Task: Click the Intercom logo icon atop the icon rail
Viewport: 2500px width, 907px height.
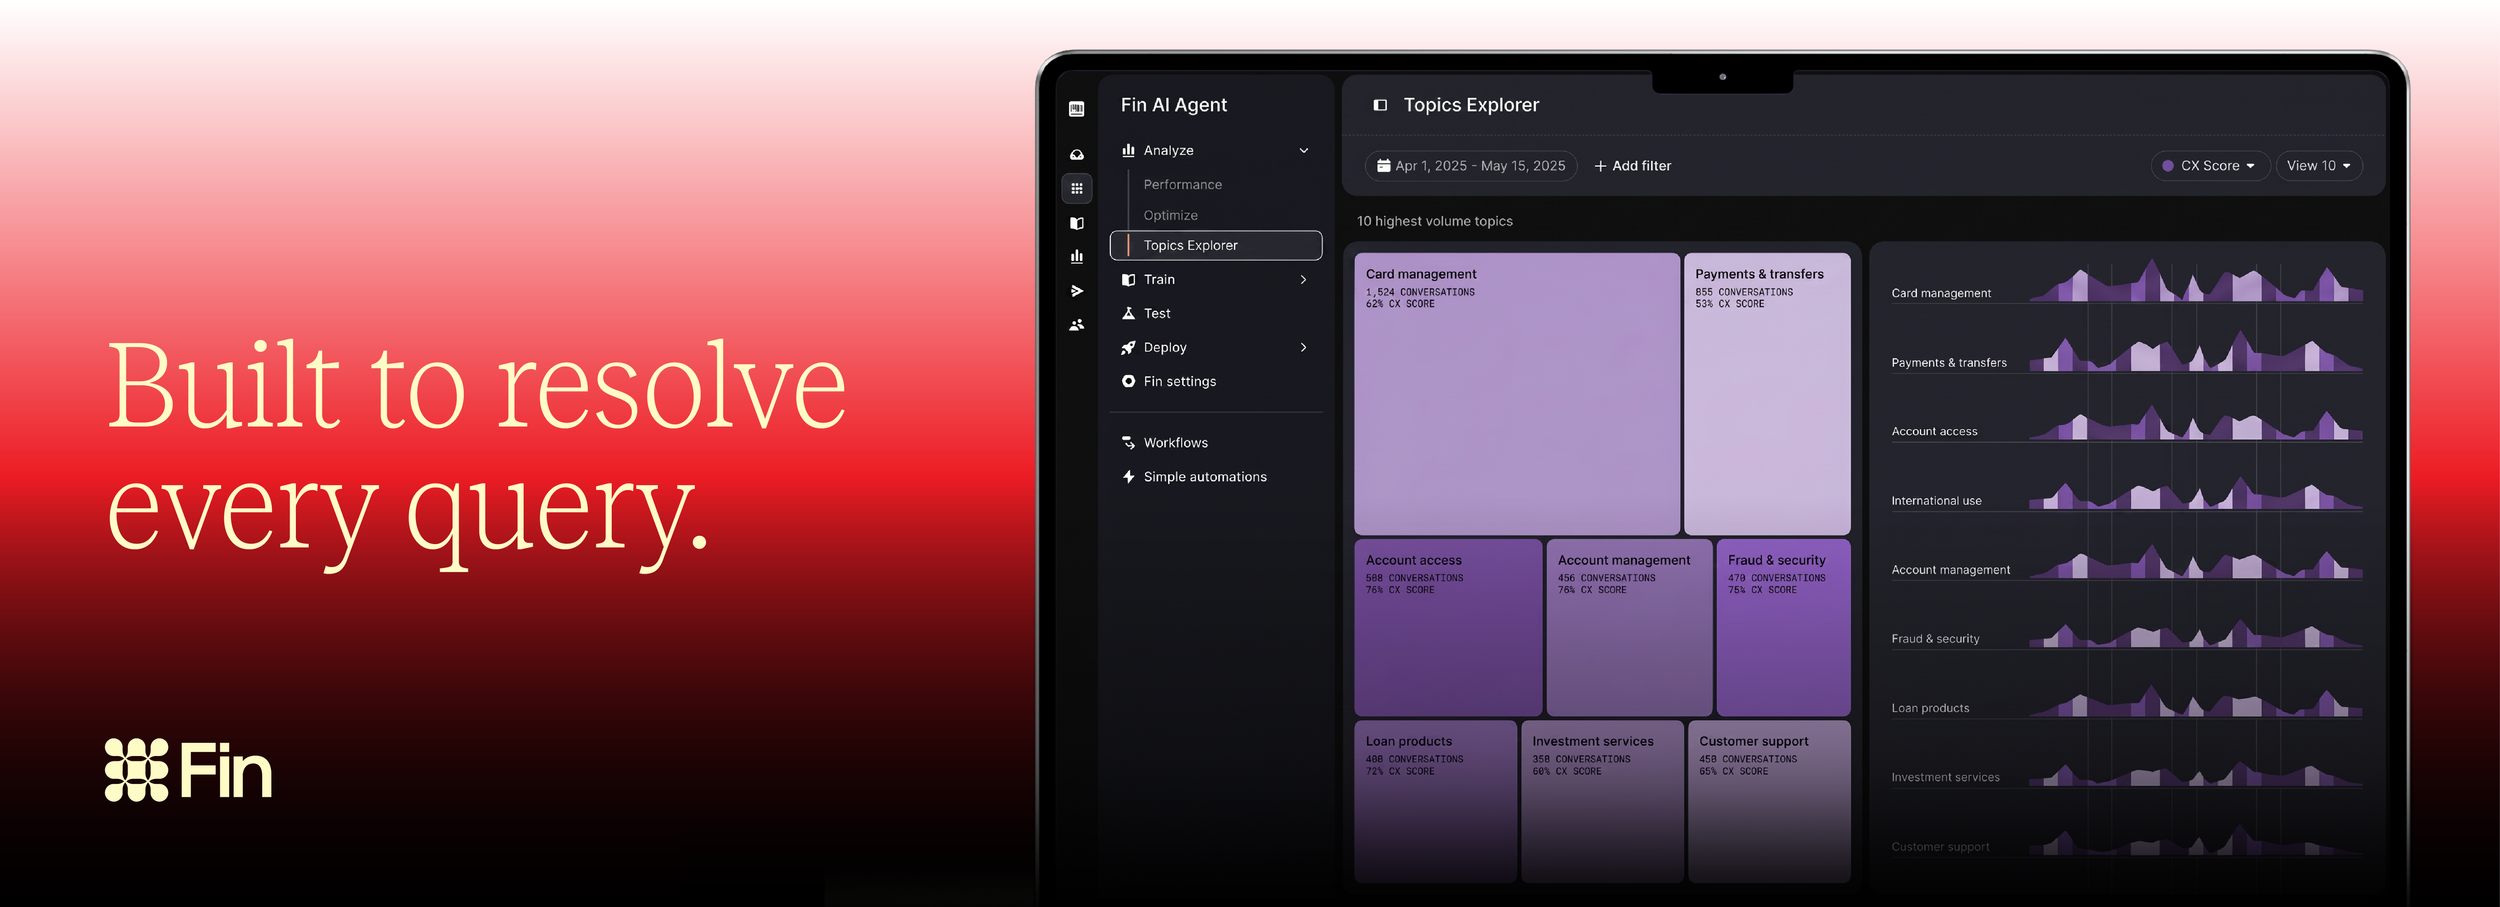Action: (x=1076, y=109)
